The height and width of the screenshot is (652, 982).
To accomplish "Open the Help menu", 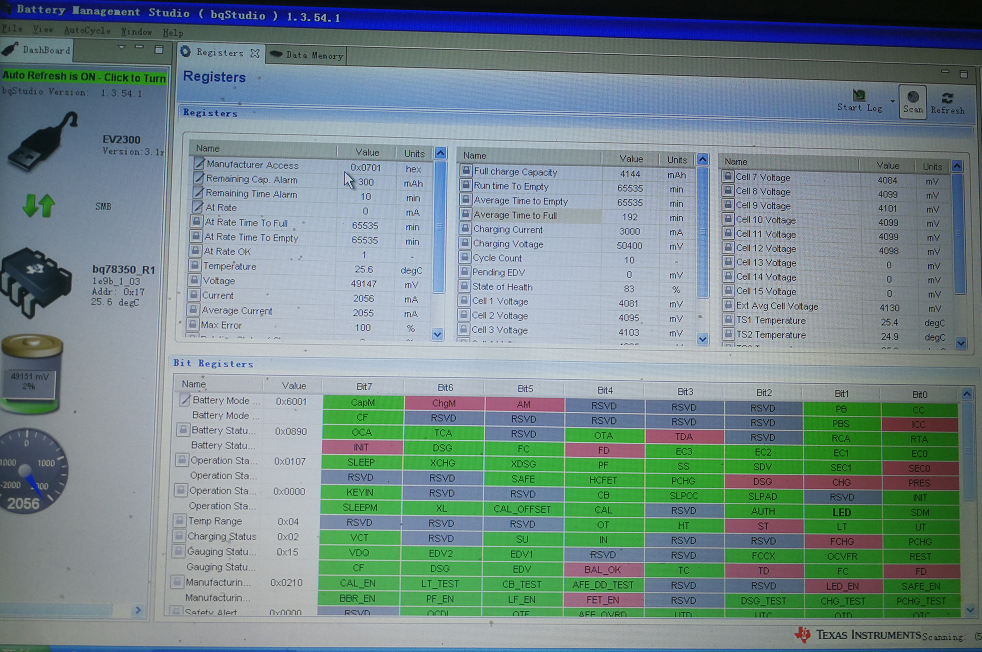I will [173, 33].
